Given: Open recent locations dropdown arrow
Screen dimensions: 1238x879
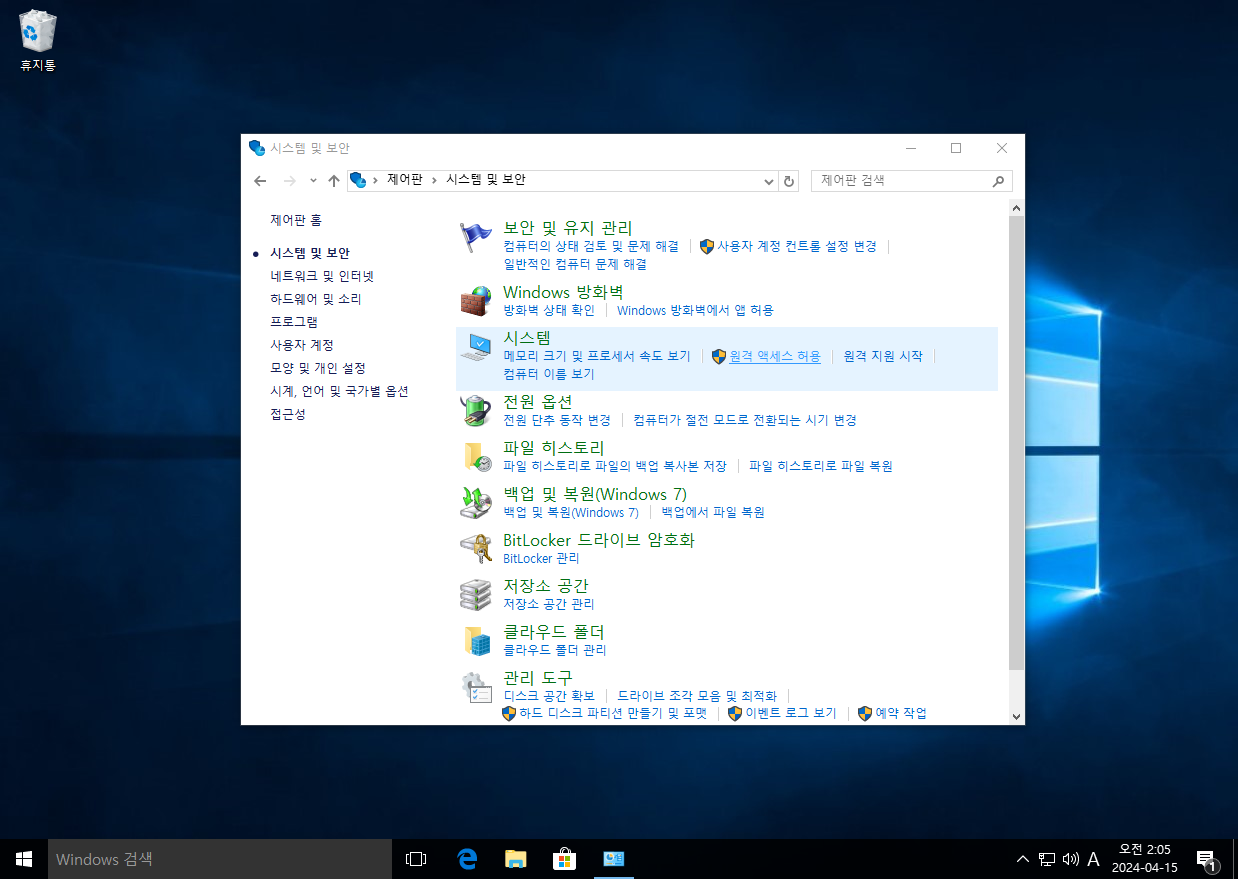Looking at the screenshot, I should (x=313, y=181).
